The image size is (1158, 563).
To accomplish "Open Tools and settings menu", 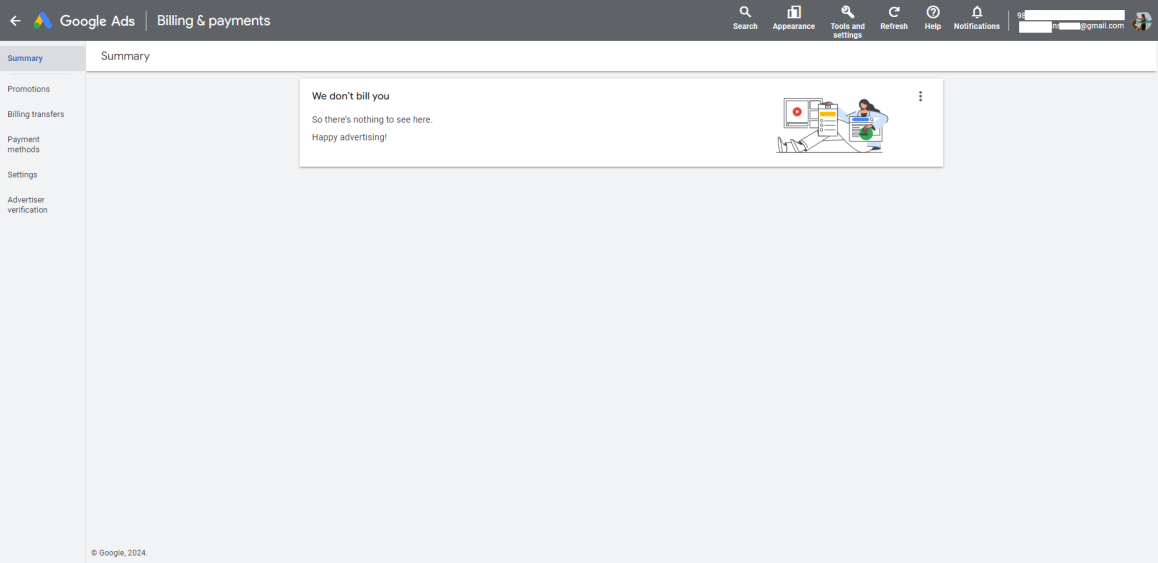I will [847, 21].
